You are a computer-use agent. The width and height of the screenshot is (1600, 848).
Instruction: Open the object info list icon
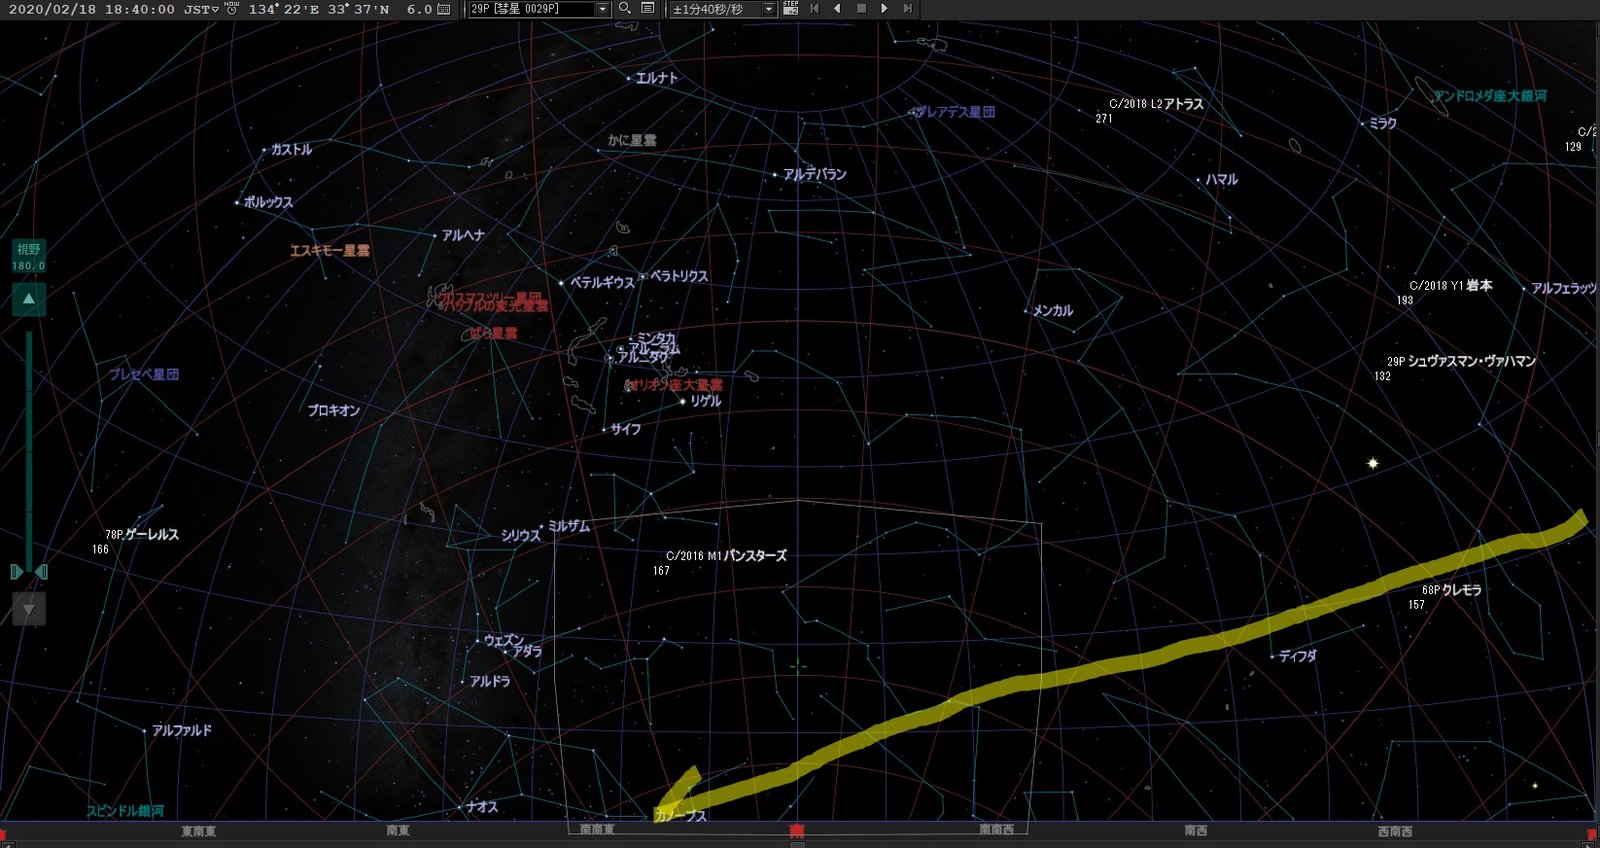point(648,8)
